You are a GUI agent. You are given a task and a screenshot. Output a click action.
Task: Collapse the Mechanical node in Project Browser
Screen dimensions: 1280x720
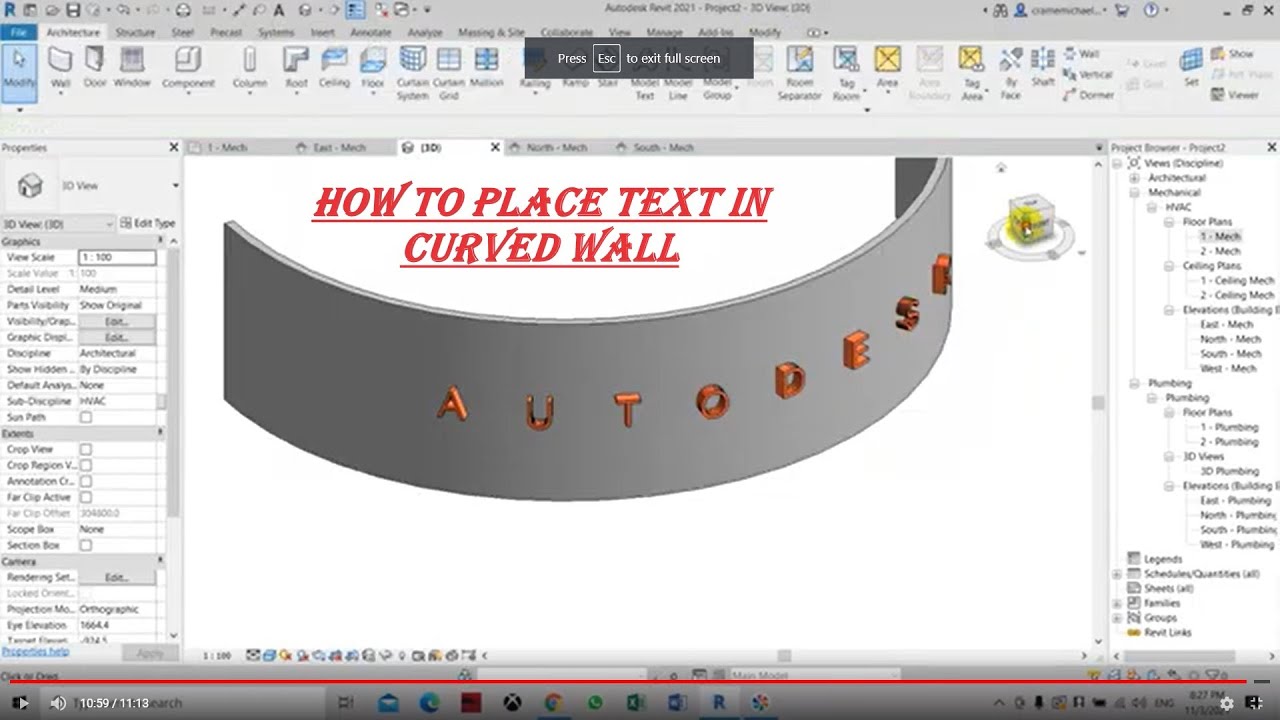tap(1135, 192)
